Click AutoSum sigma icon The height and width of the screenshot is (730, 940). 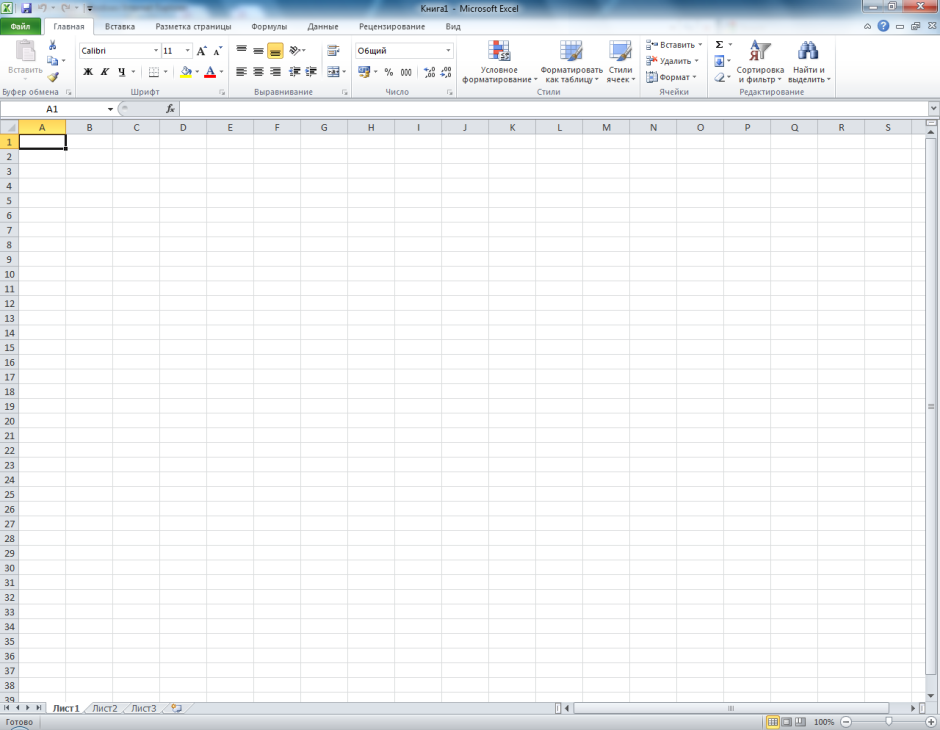(x=719, y=45)
